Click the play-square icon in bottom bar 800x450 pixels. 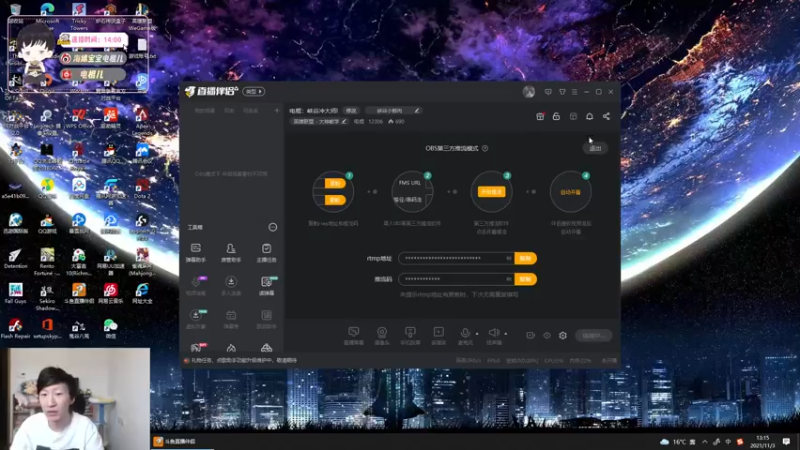point(438,335)
